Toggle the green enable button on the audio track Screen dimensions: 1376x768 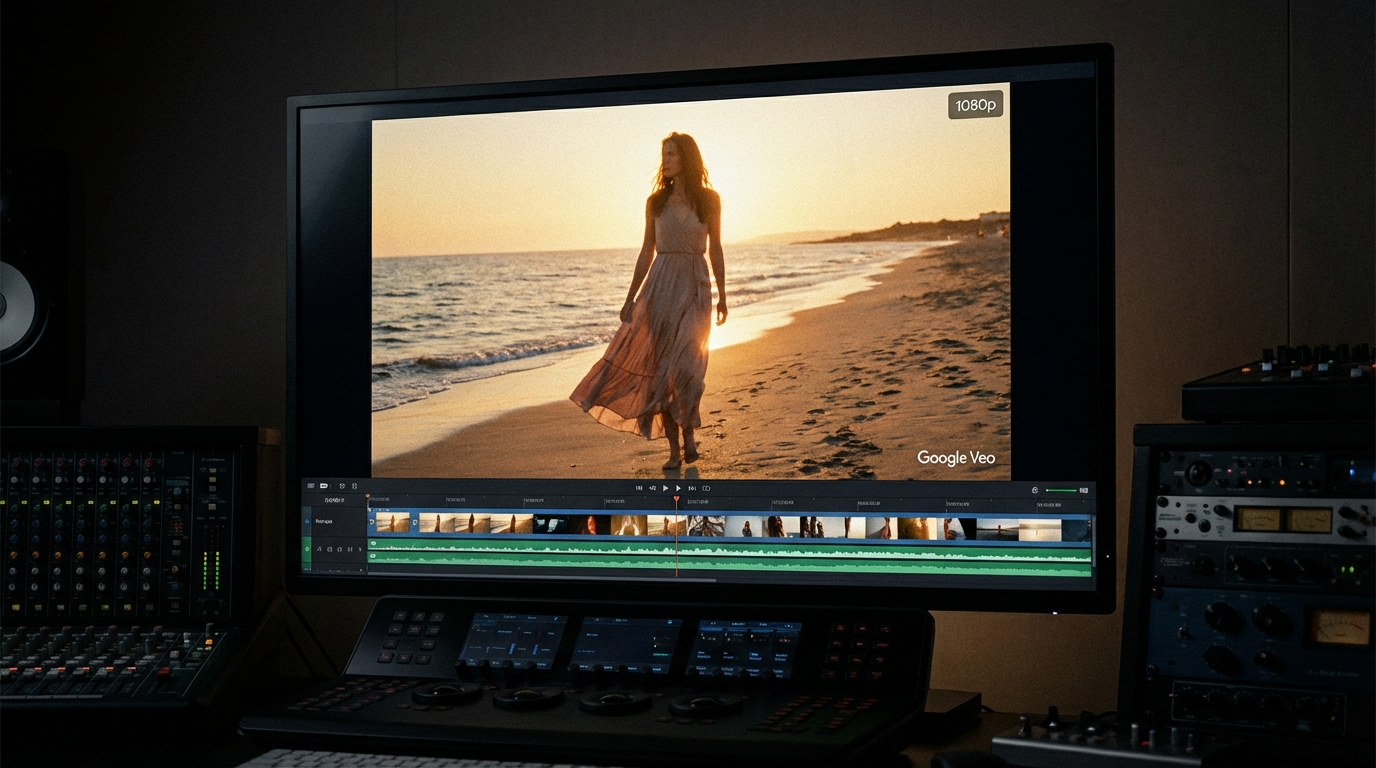[307, 549]
